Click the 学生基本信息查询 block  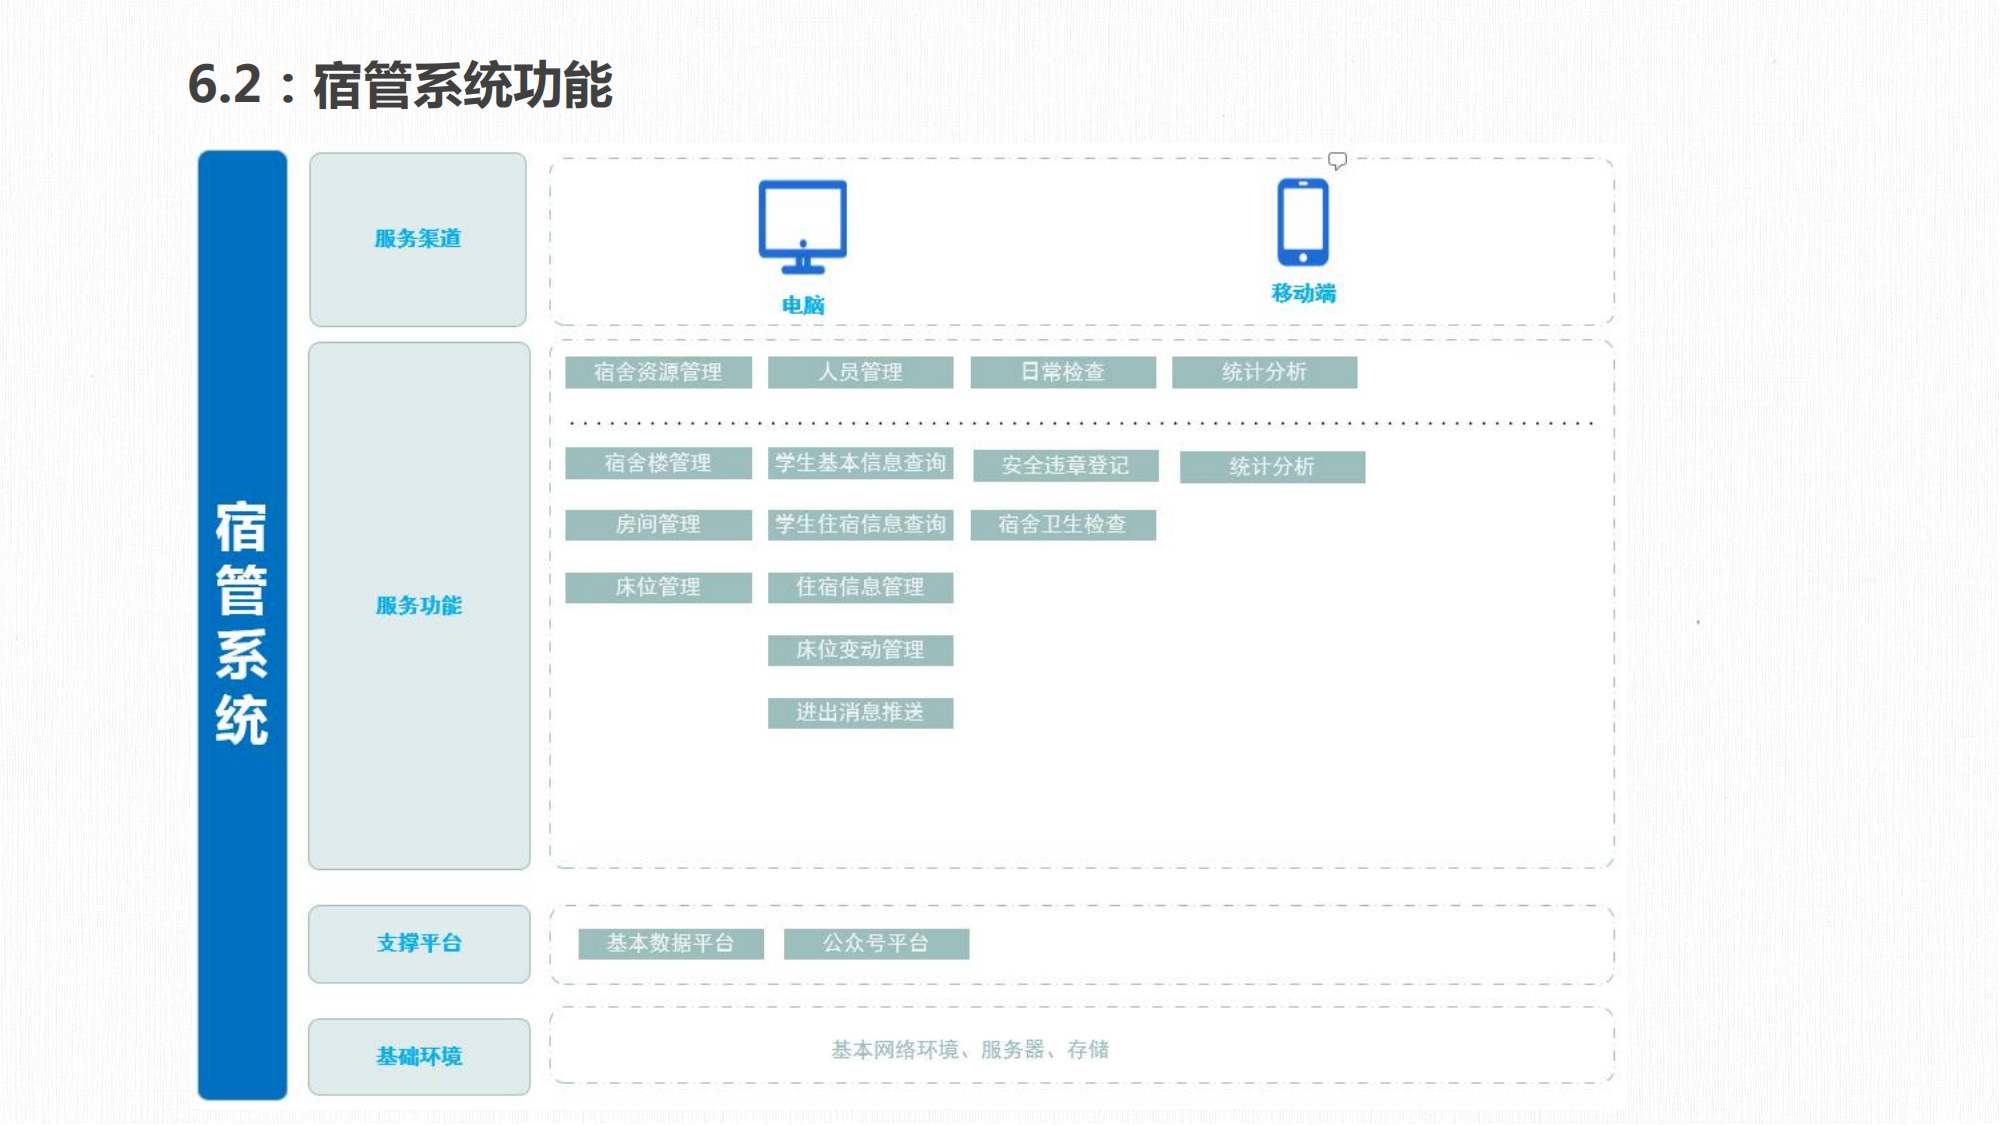(860, 463)
